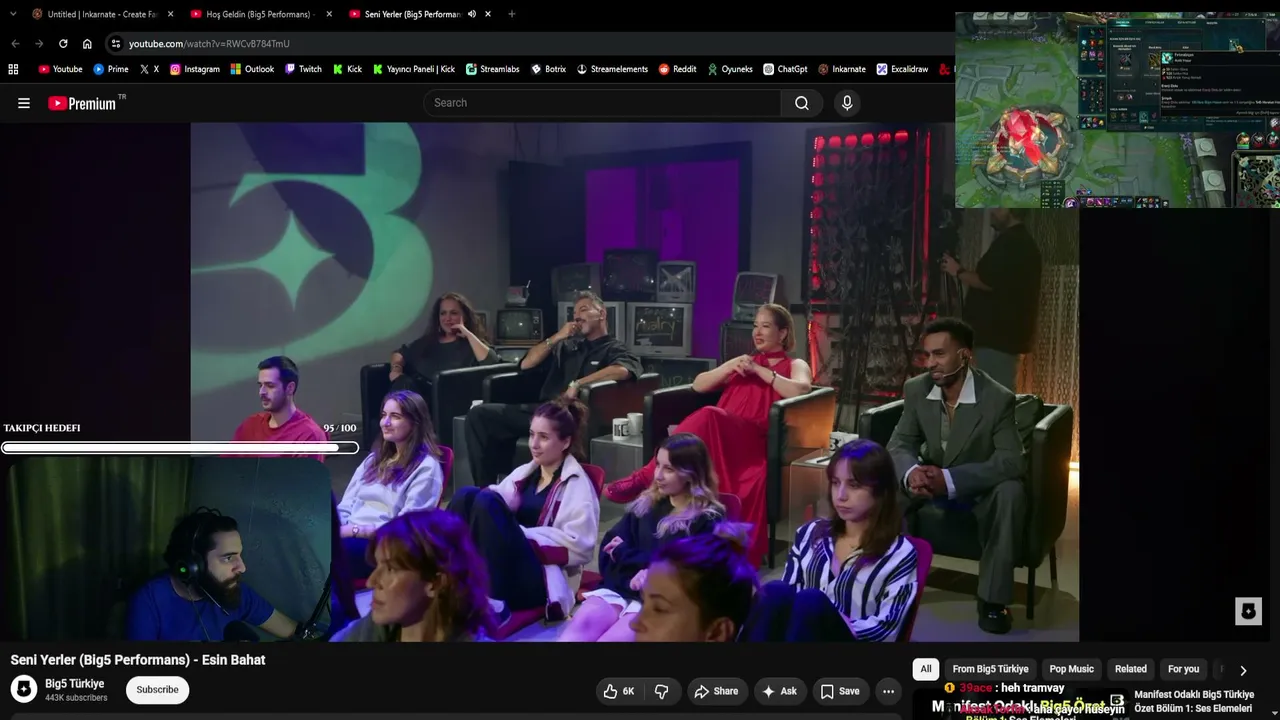Viewport: 1280px width, 720px height.
Task: Open the Streamlabs bookmark
Action: [x=492, y=69]
